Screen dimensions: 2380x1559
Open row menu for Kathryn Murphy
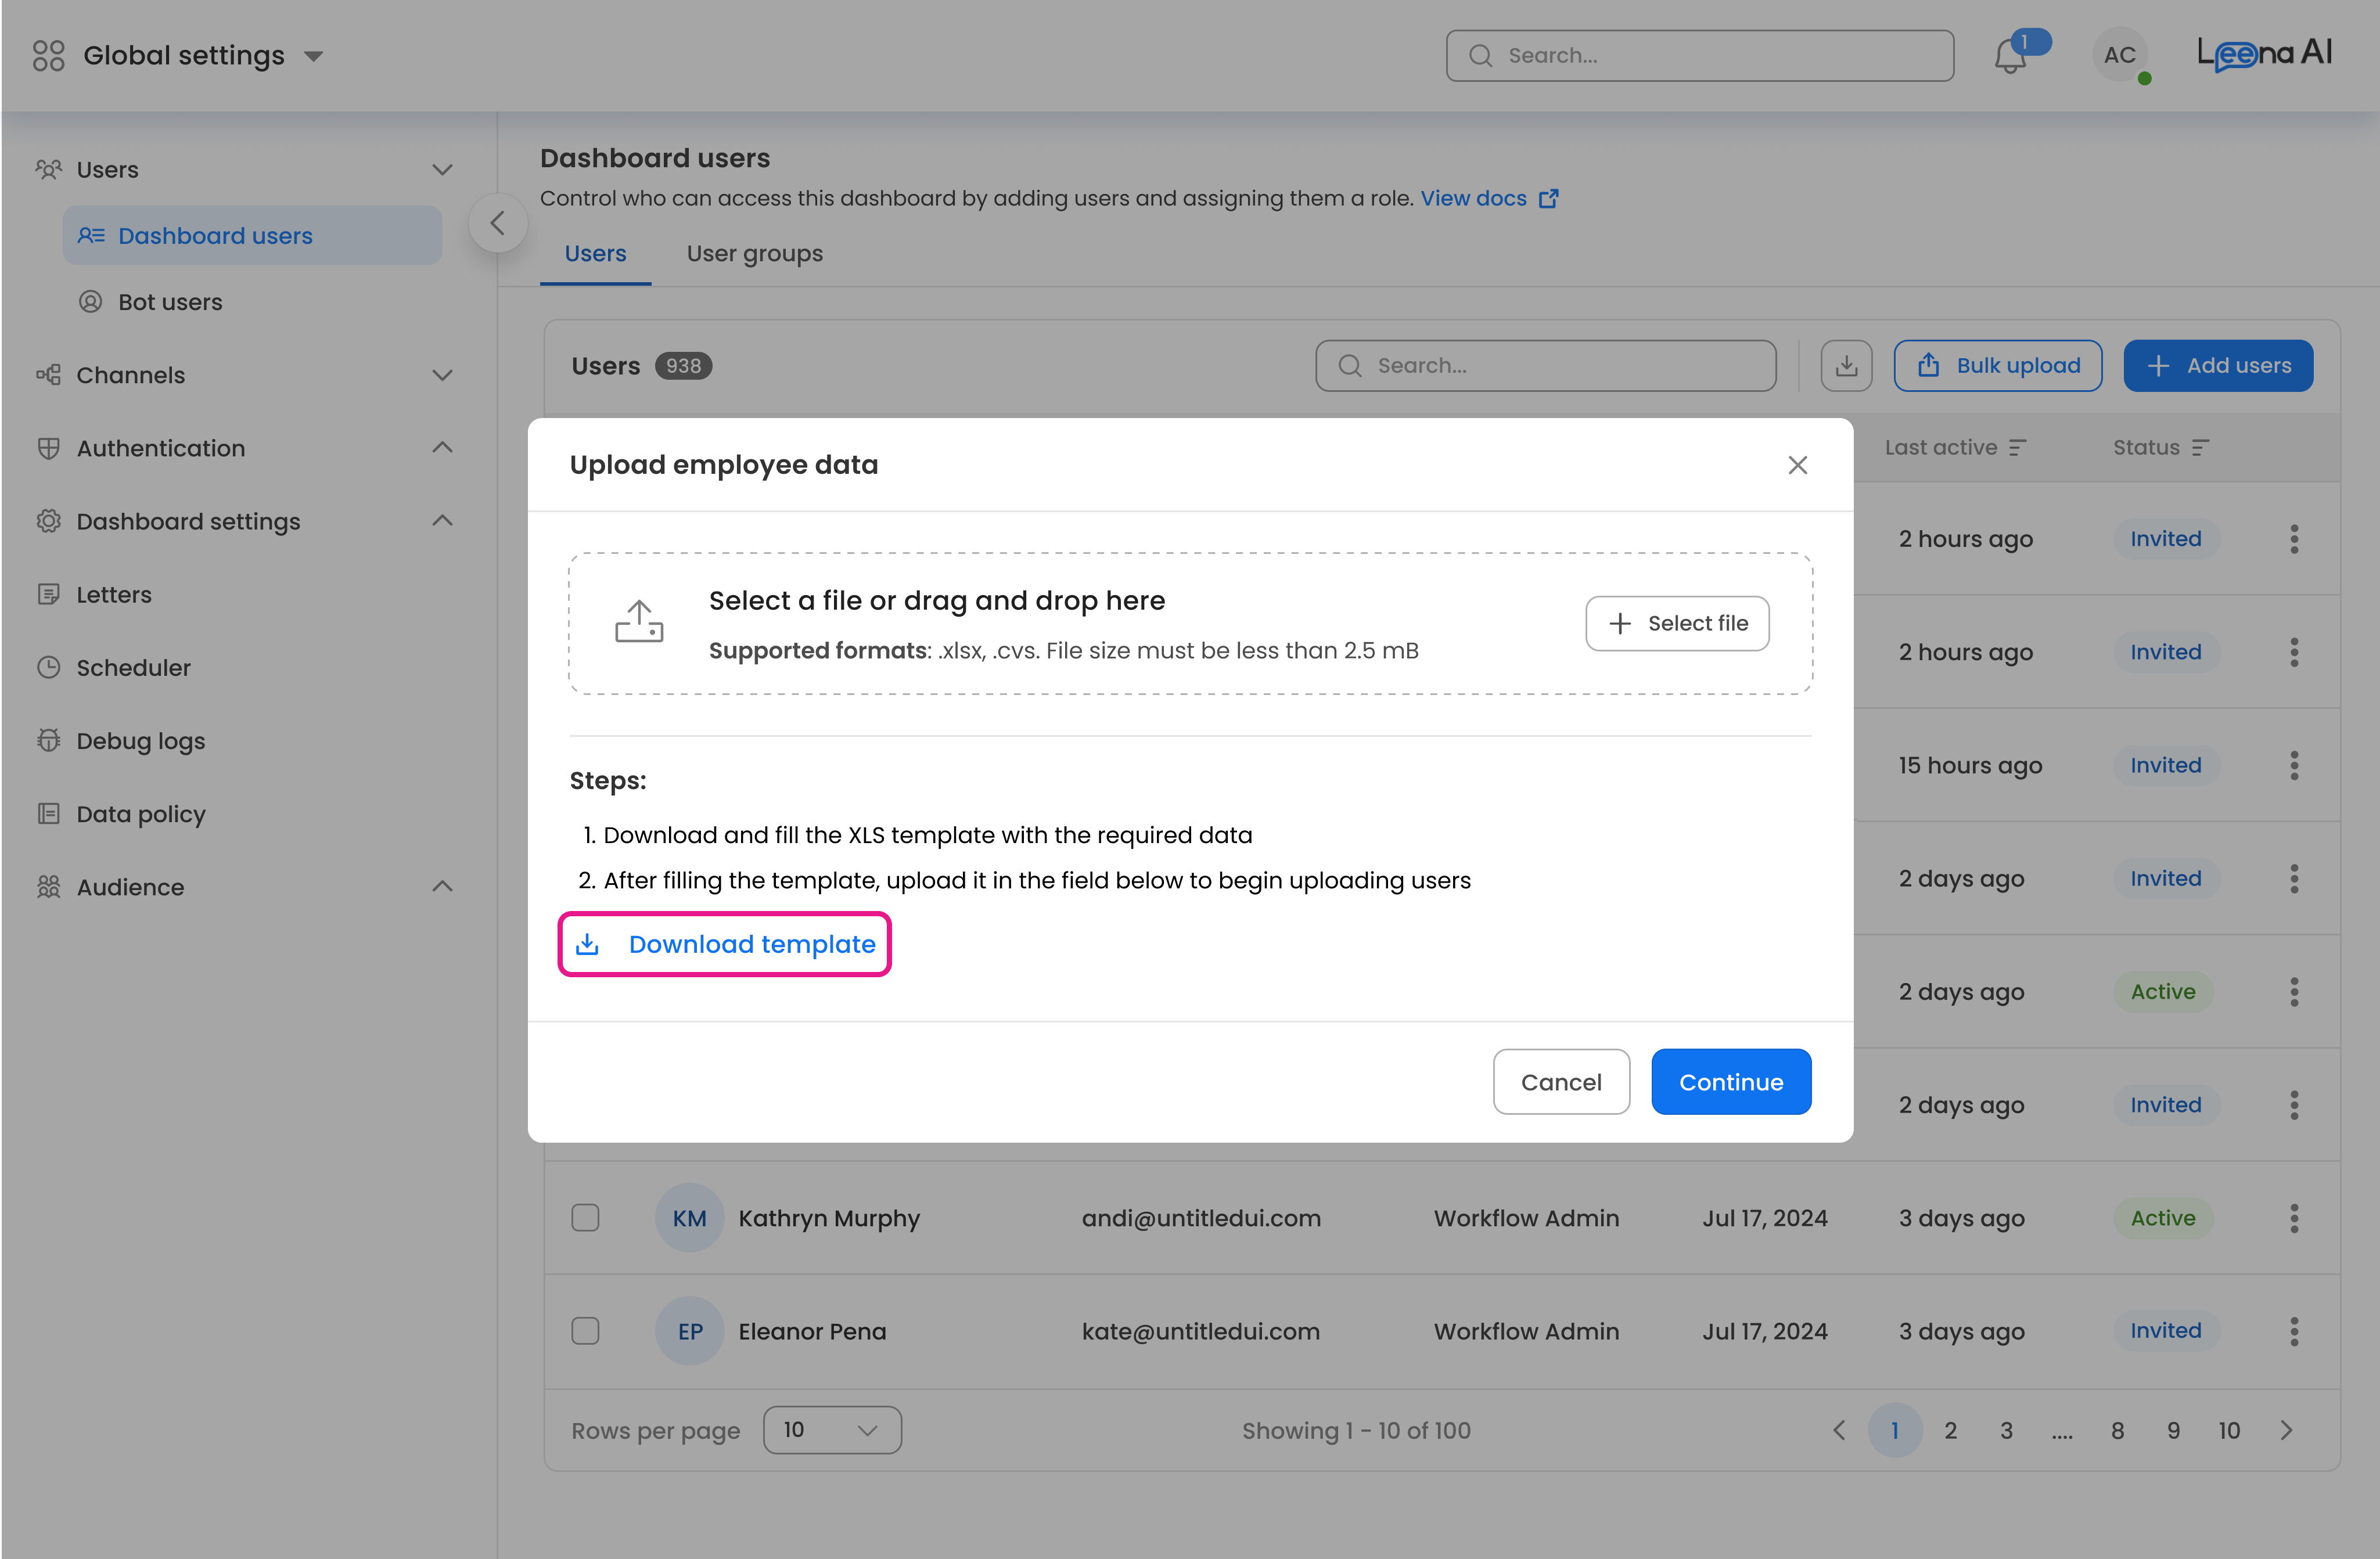coord(2293,1218)
